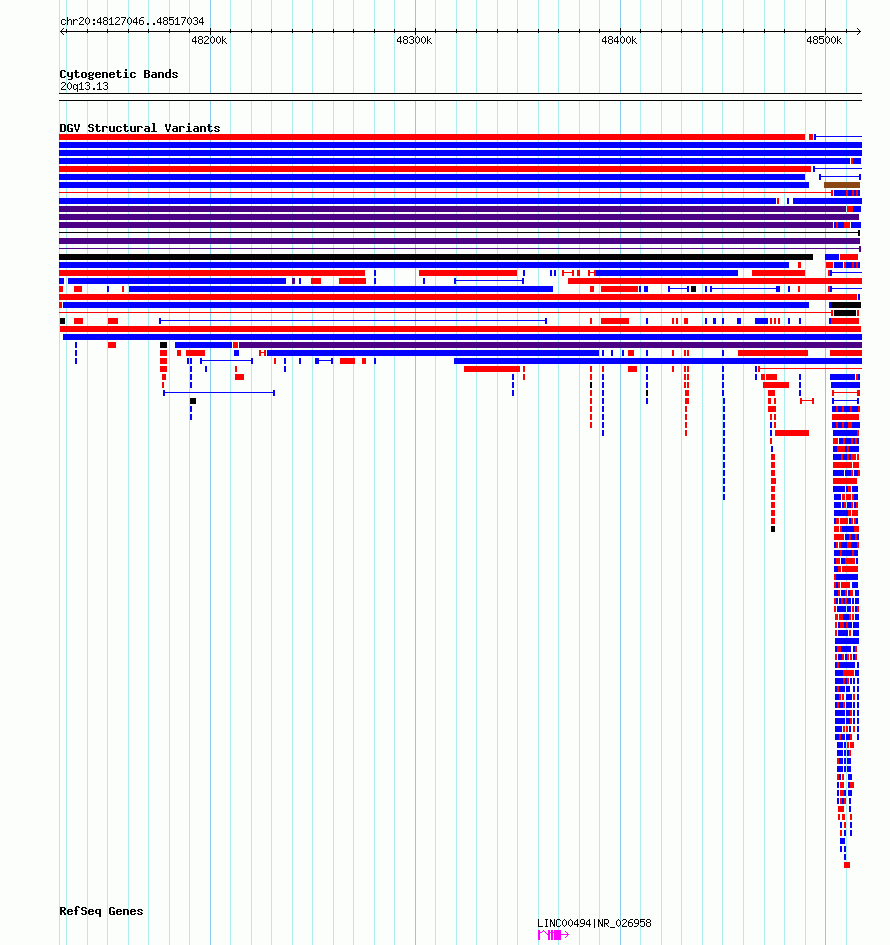Select the DGV Structural Variants track title
This screenshot has width=890, height=945.
(140, 128)
